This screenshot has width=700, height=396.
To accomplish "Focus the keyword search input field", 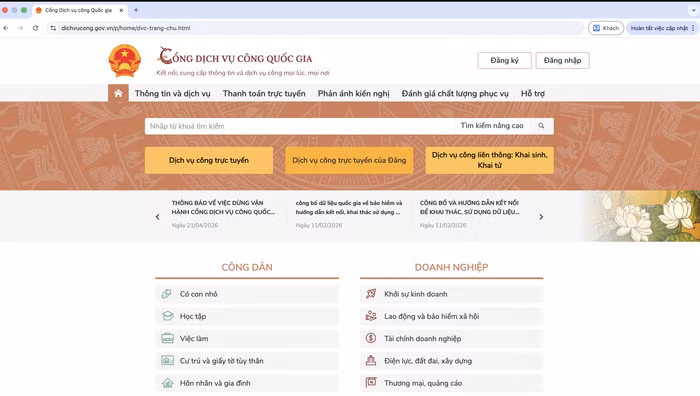I will tap(300, 126).
